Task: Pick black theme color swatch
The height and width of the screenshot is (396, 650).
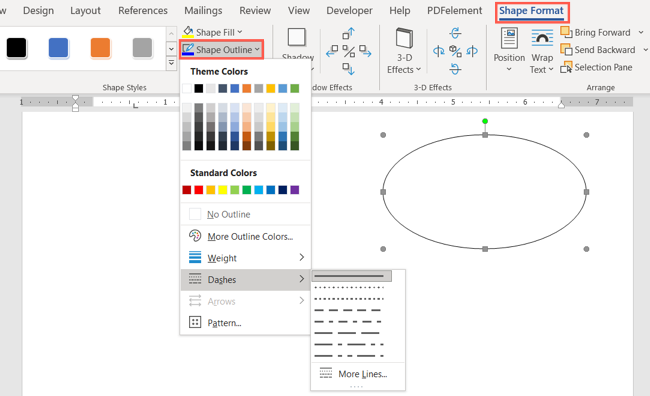Action: coord(199,88)
